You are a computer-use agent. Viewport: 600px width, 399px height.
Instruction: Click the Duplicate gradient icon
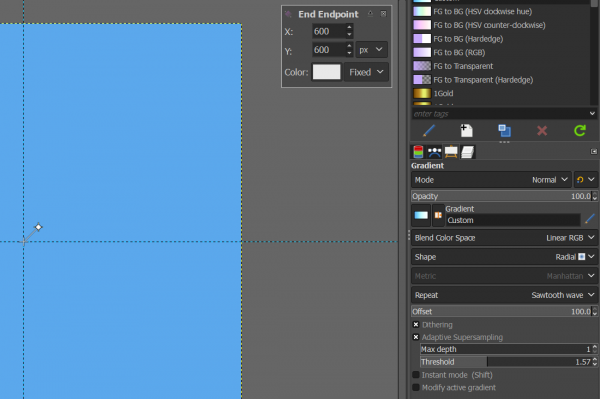point(504,131)
